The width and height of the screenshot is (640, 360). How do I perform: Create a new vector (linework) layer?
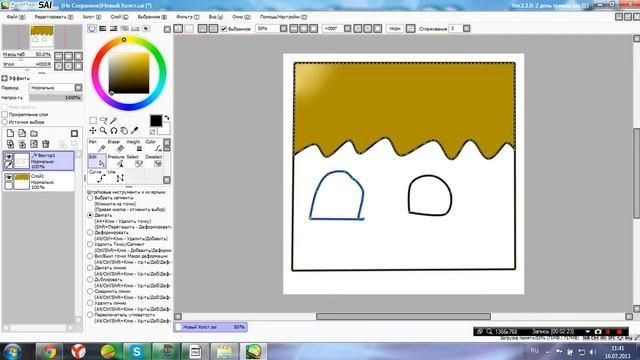(x=22, y=133)
